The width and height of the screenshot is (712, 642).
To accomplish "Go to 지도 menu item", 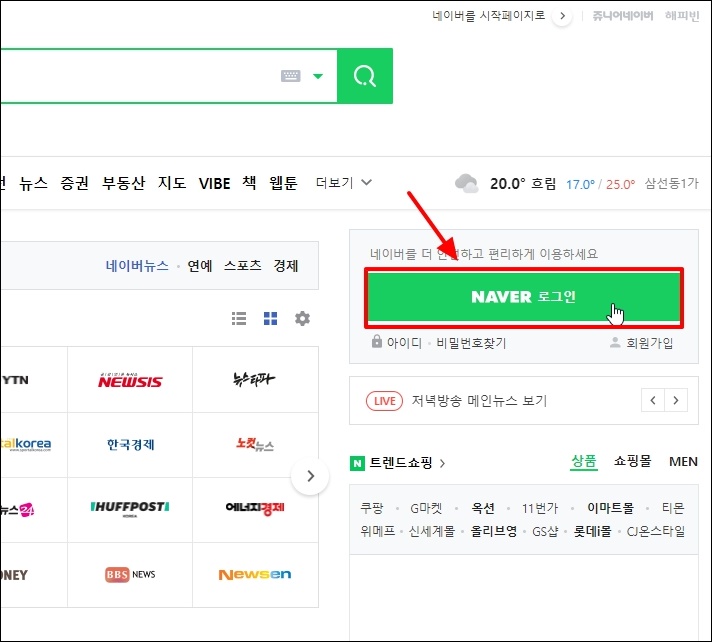I will (172, 183).
